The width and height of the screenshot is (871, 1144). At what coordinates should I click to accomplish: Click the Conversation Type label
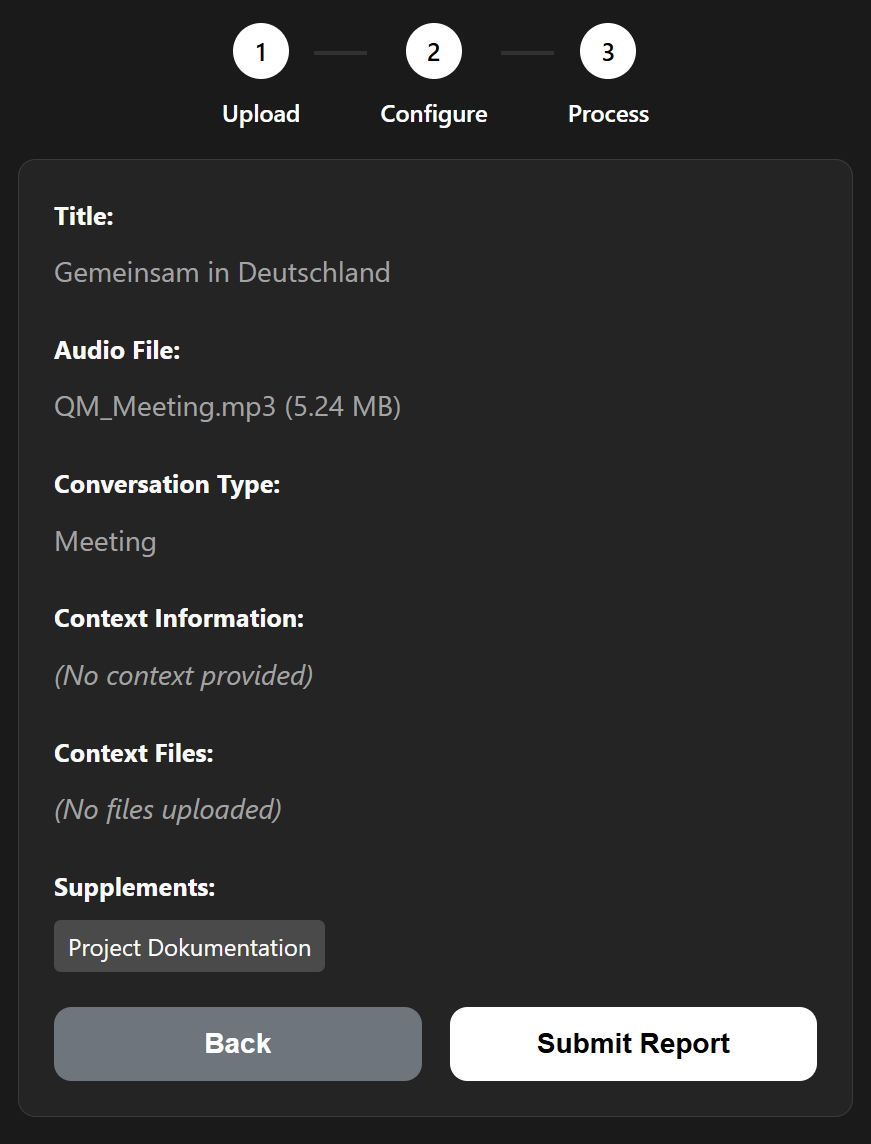pyautogui.click(x=167, y=484)
